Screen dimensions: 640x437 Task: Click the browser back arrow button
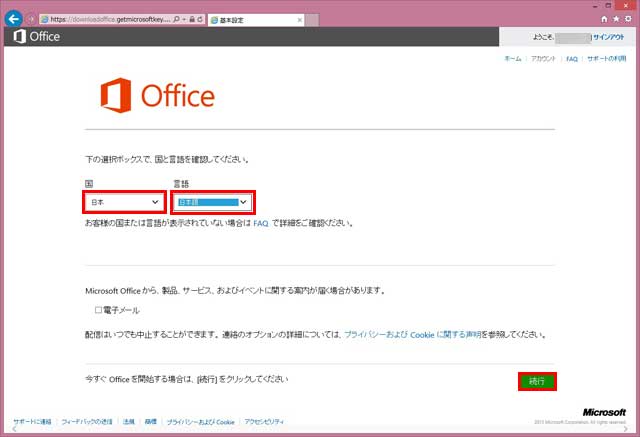(13, 19)
